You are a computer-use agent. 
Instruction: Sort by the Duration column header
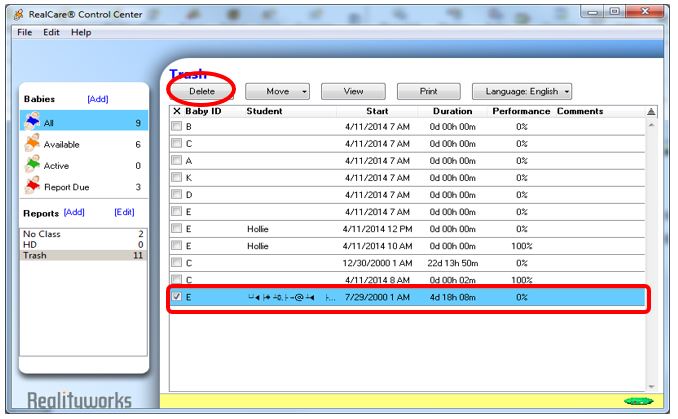452,111
